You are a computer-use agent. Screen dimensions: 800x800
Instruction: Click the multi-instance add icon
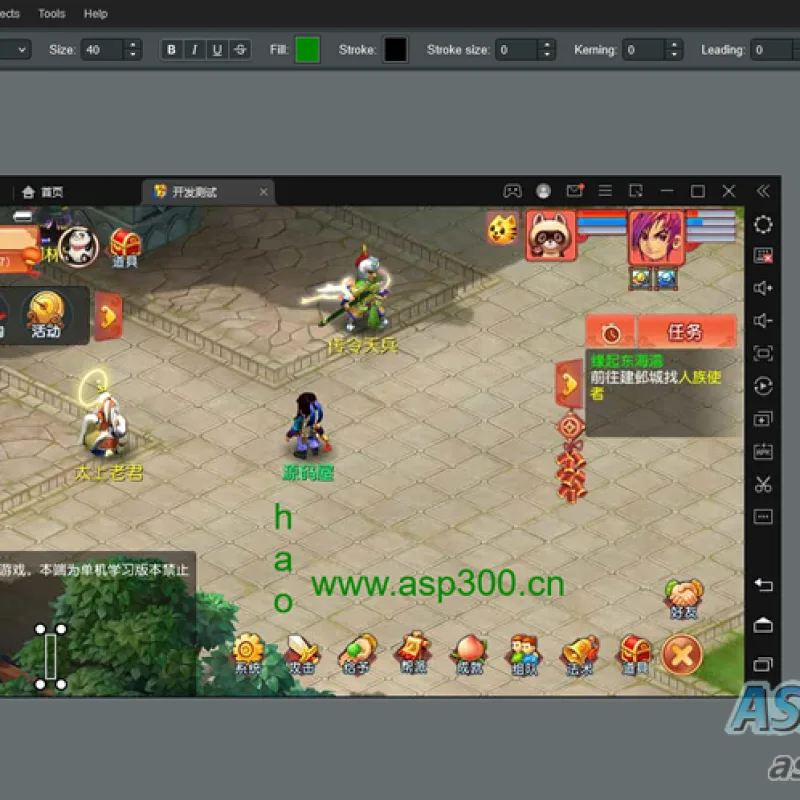763,419
